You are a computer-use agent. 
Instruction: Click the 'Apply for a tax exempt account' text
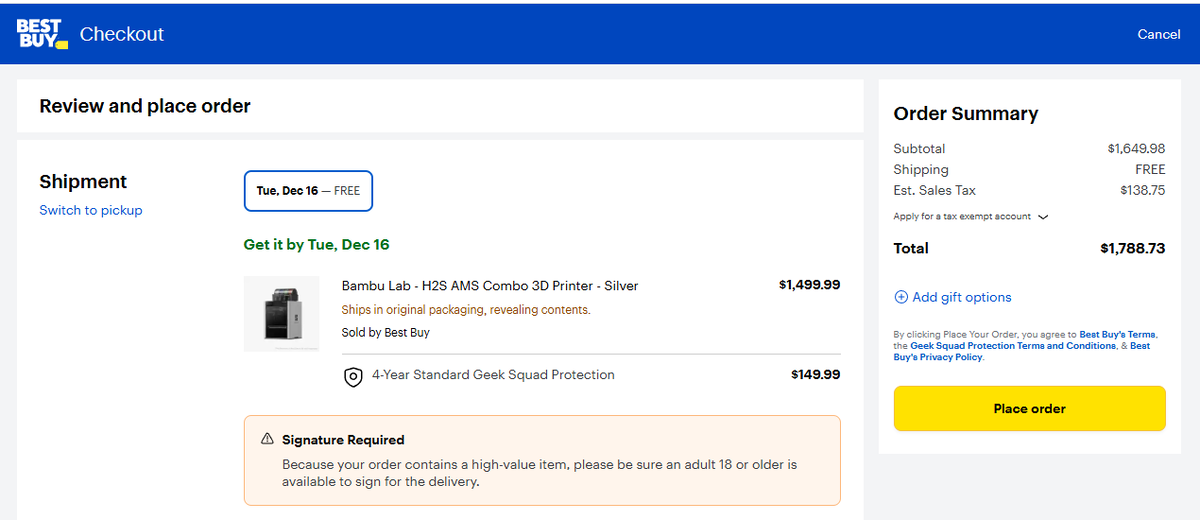(963, 217)
